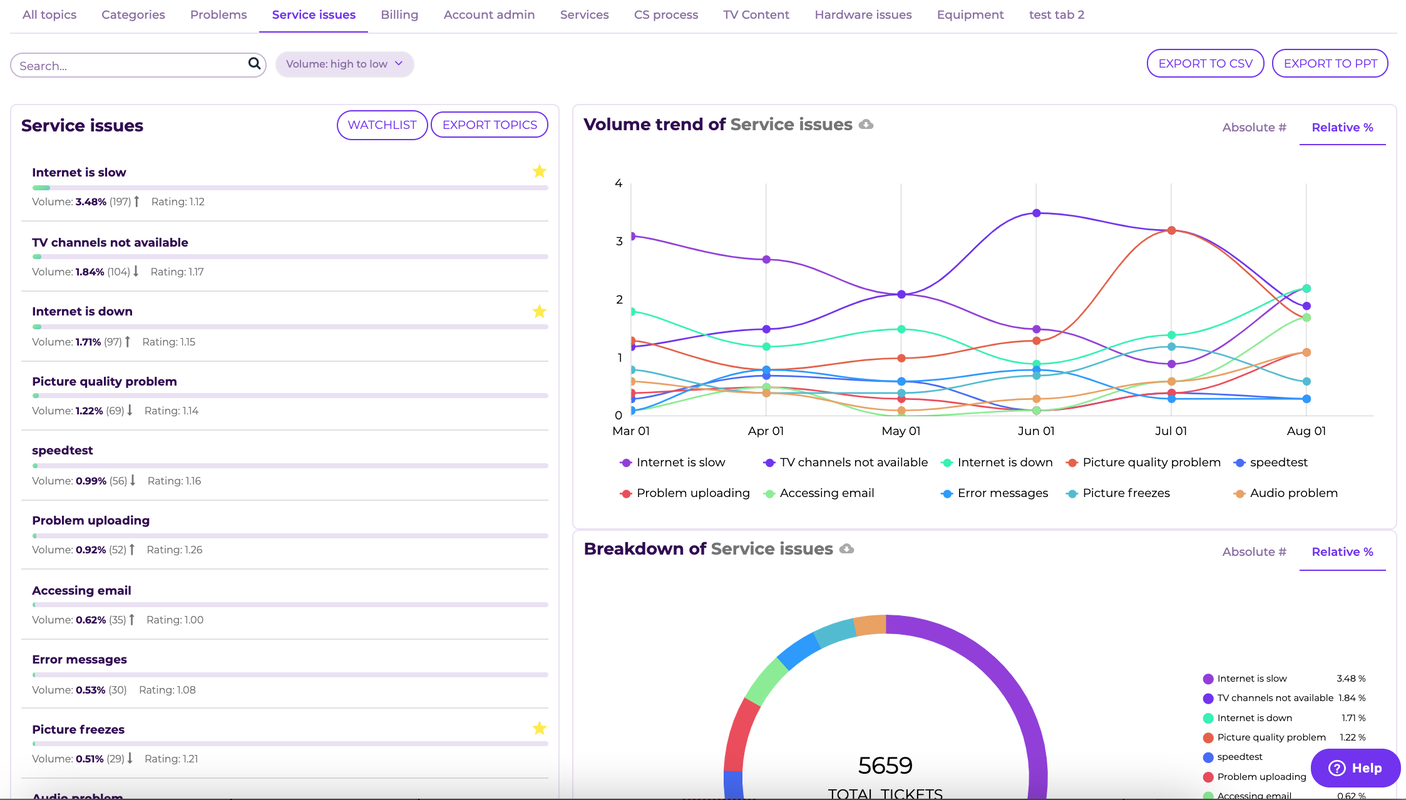Select Relative % for Volume trend chart
Viewport: 1406px width, 800px height.
point(1342,128)
